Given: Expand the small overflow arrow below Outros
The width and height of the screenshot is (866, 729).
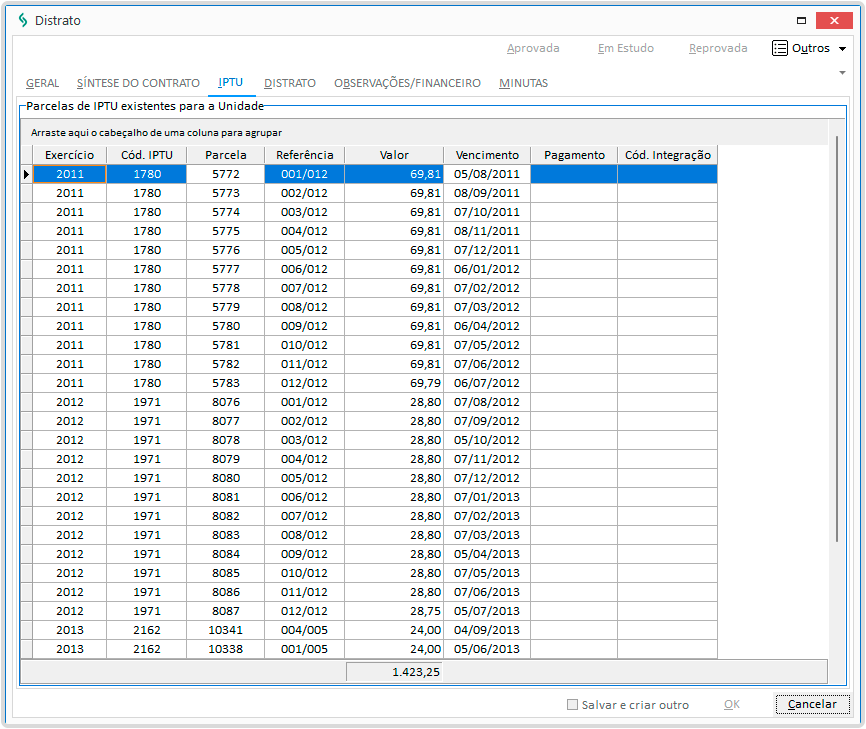Looking at the screenshot, I should (843, 73).
